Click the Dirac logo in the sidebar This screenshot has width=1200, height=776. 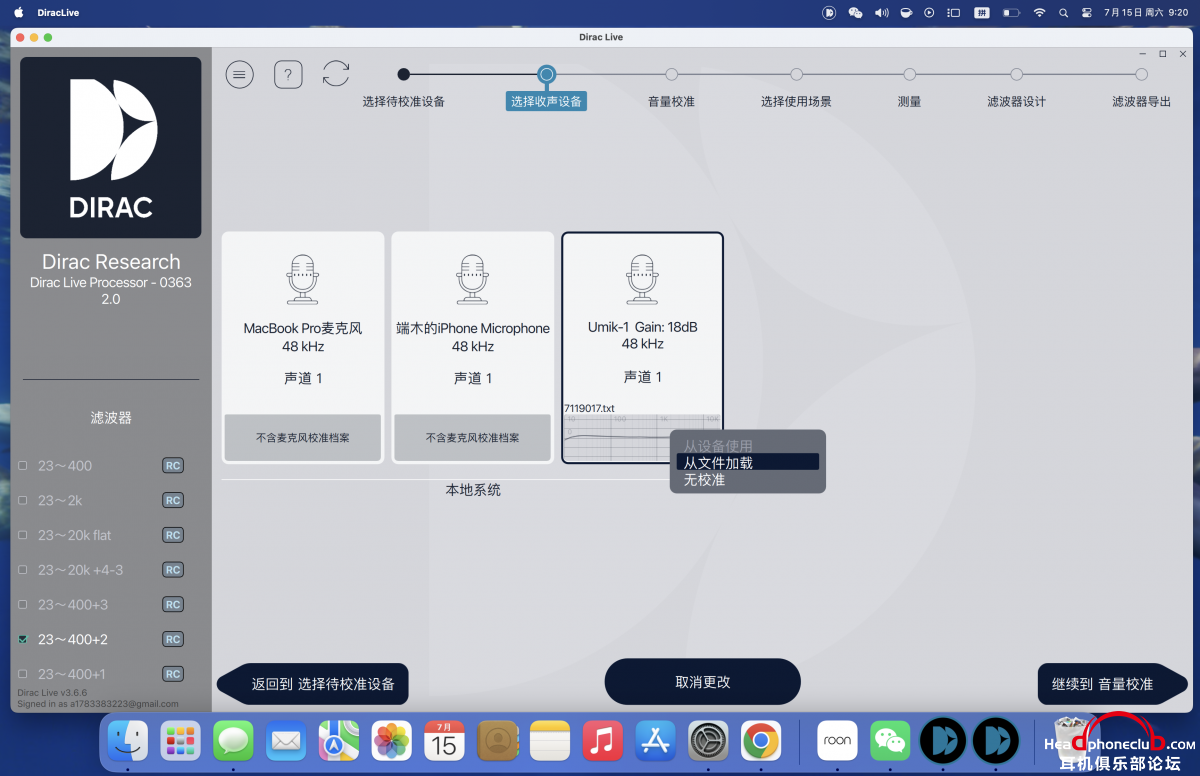point(111,148)
